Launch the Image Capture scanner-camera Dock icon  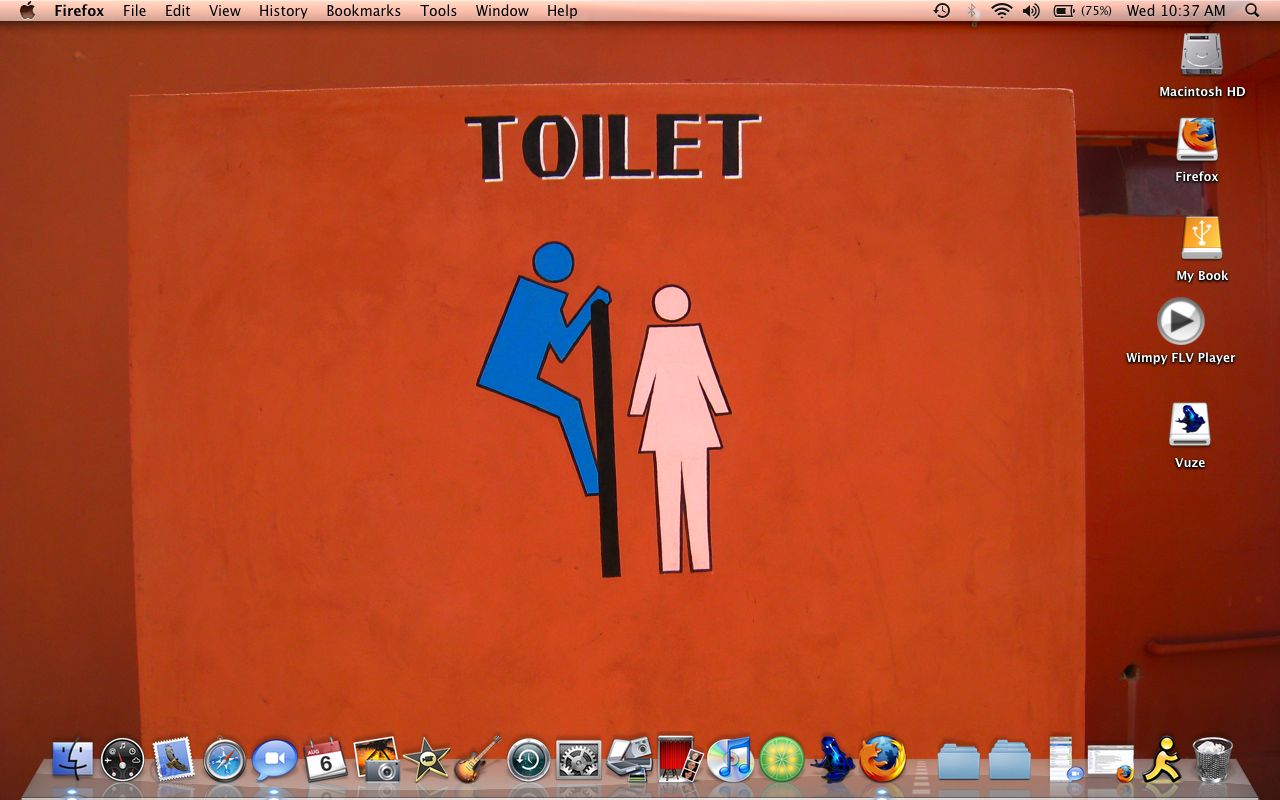point(629,760)
